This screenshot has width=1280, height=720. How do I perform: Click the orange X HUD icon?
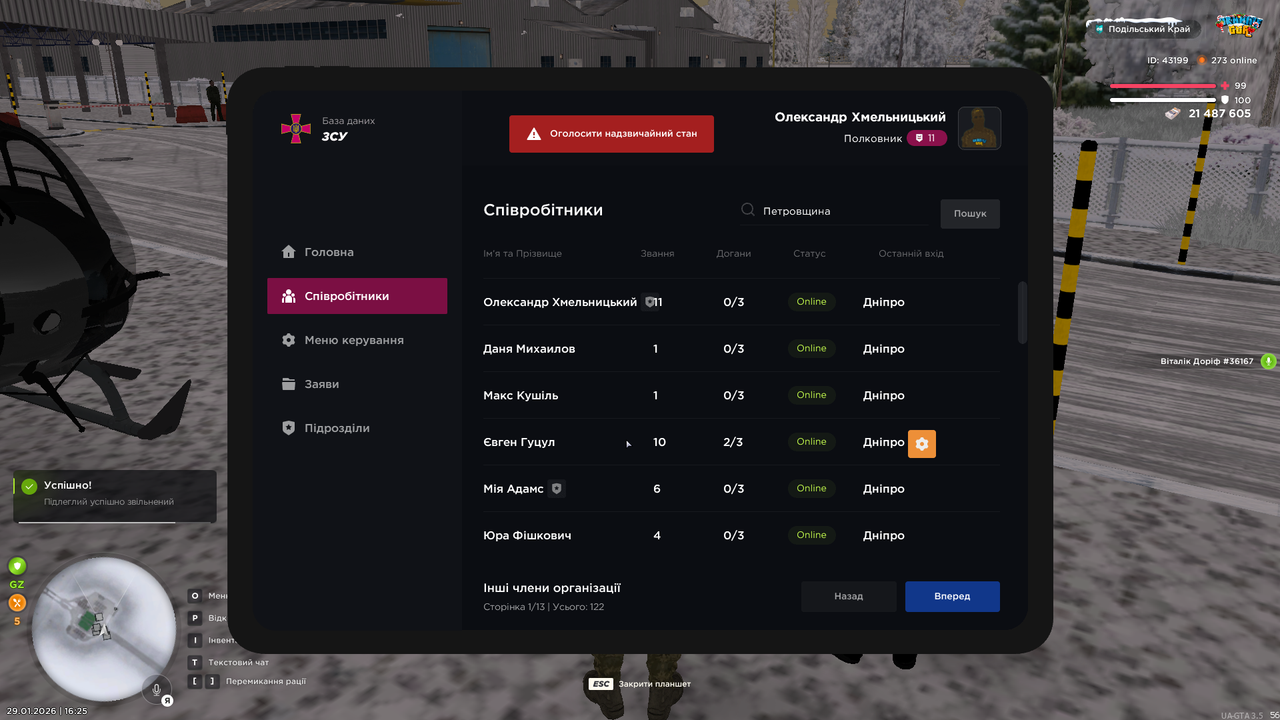[17, 602]
